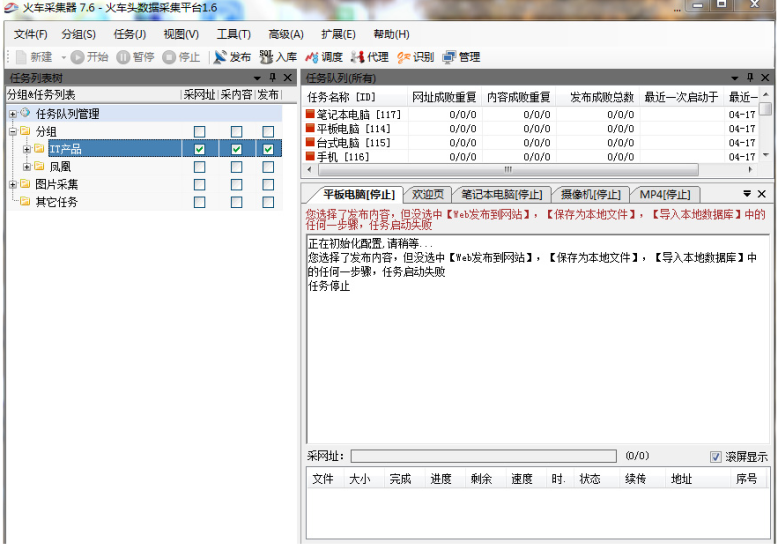Click the 新建 new task toolbar icon

coord(34,57)
